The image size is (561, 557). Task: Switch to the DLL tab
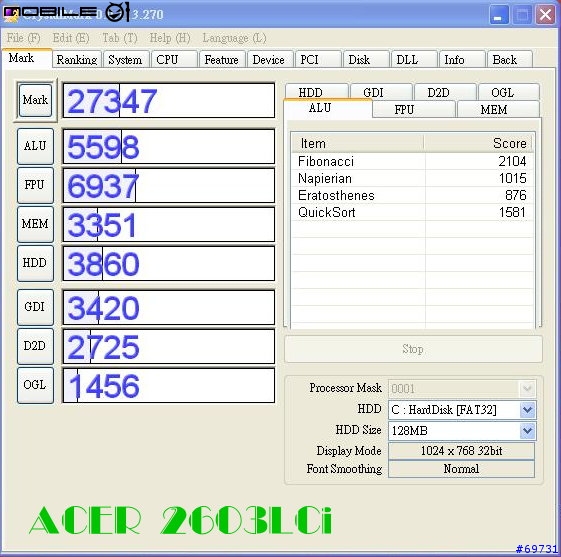(414, 59)
